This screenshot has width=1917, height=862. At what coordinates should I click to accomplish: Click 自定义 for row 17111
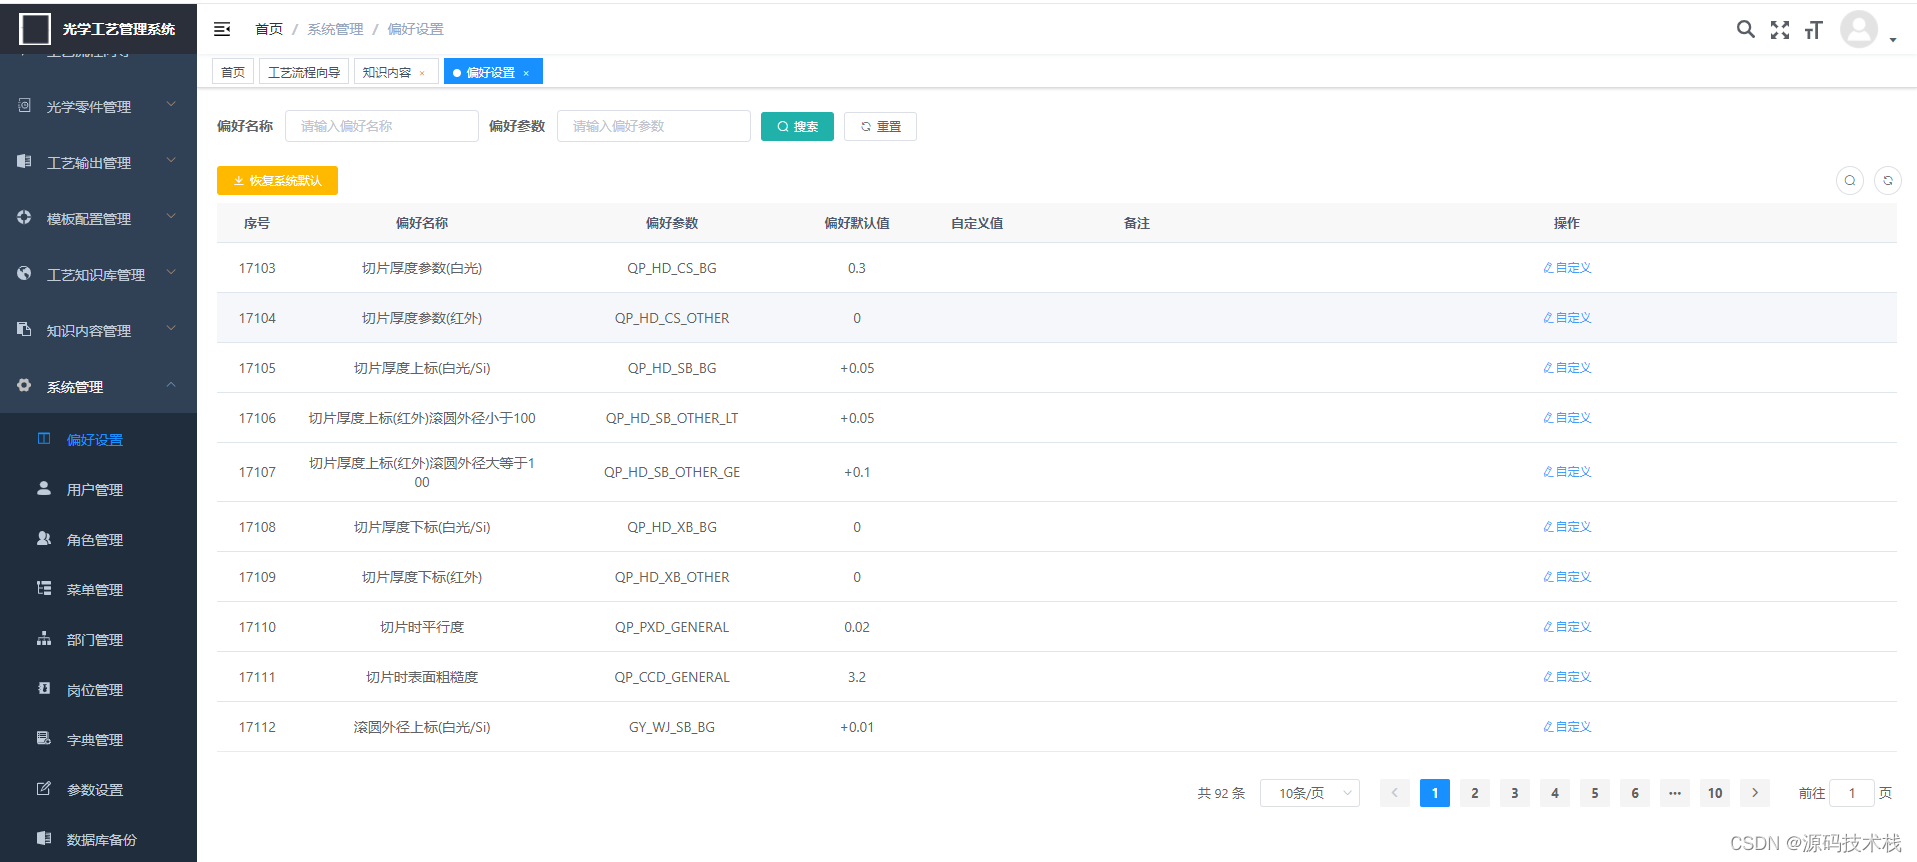click(1567, 677)
